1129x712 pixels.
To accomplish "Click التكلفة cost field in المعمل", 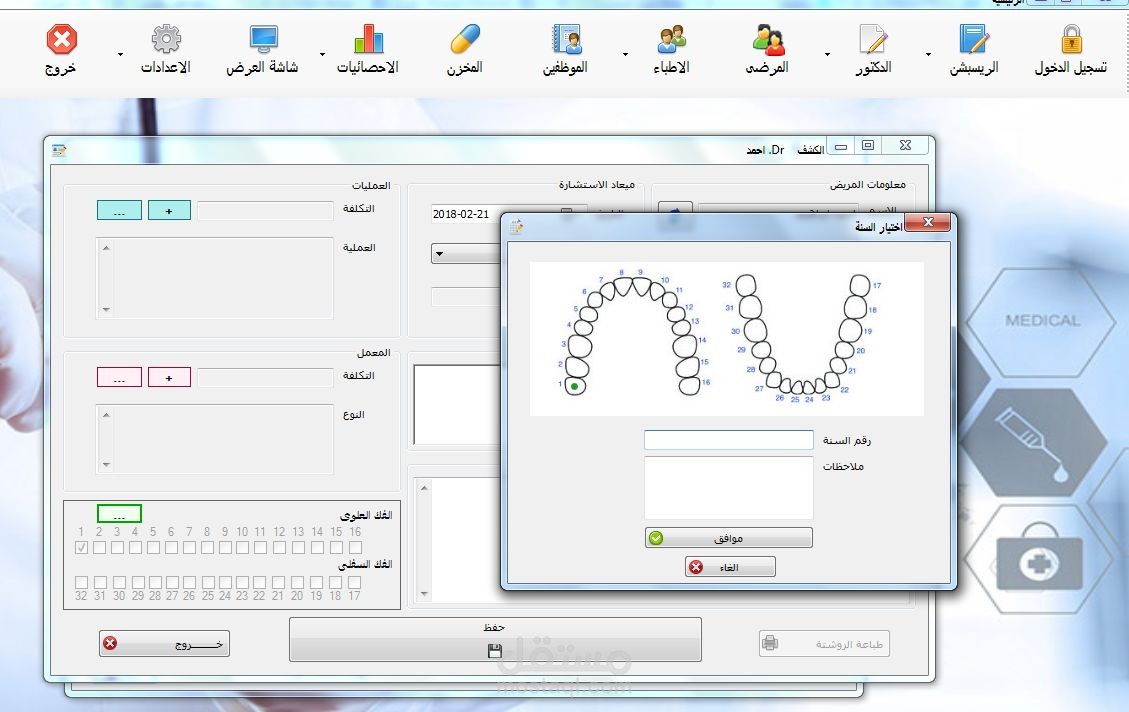I will (265, 377).
